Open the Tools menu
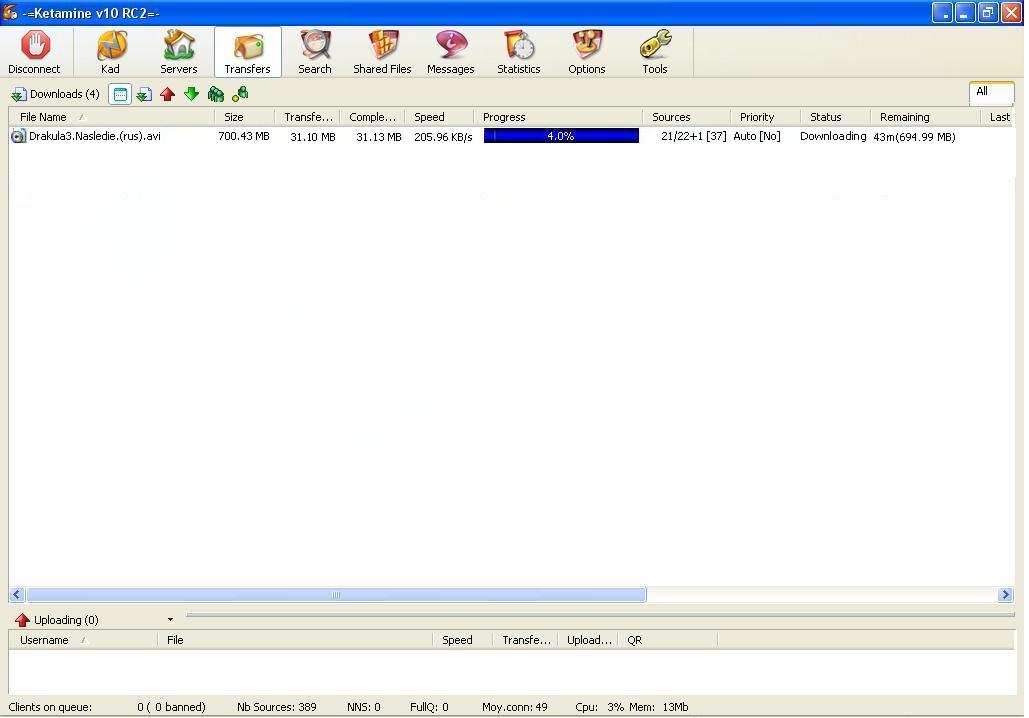1029x718 pixels. (655, 52)
